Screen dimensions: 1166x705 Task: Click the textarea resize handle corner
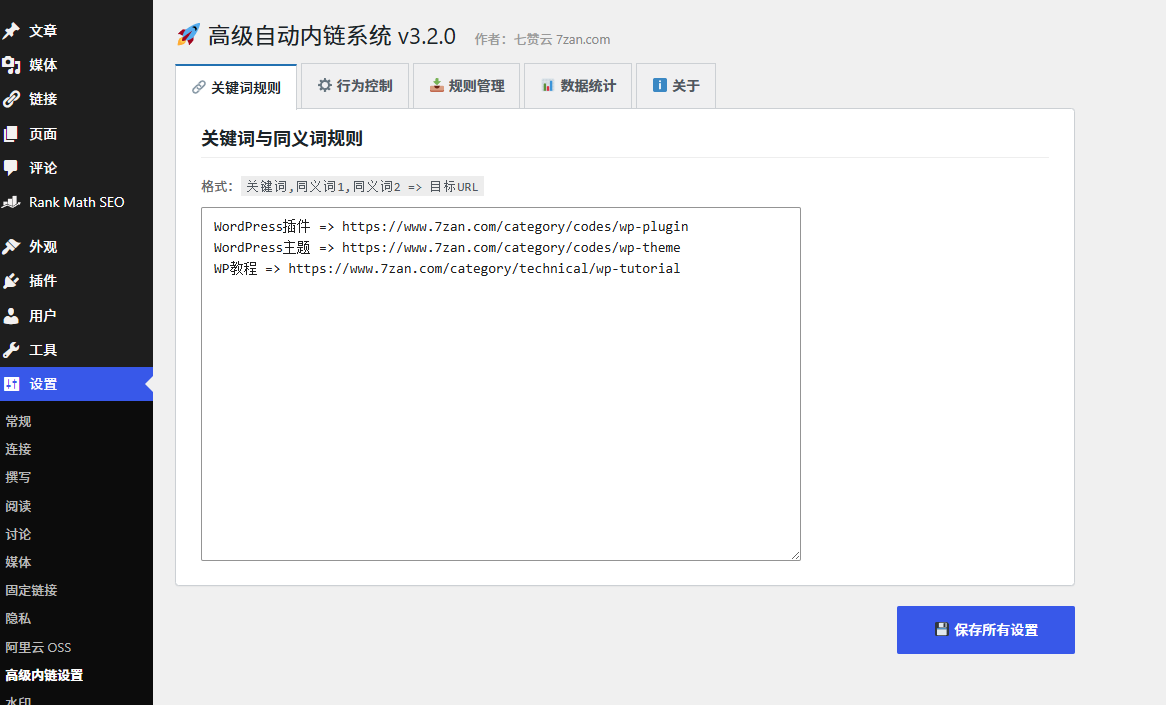(796, 556)
